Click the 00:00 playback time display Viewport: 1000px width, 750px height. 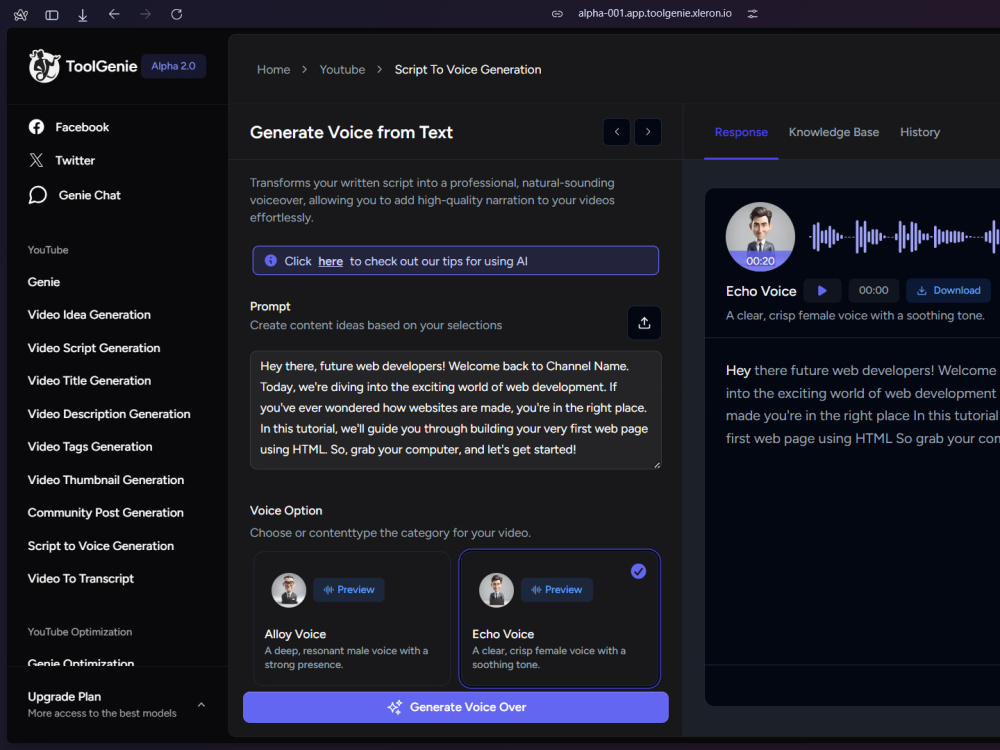pyautogui.click(x=873, y=291)
